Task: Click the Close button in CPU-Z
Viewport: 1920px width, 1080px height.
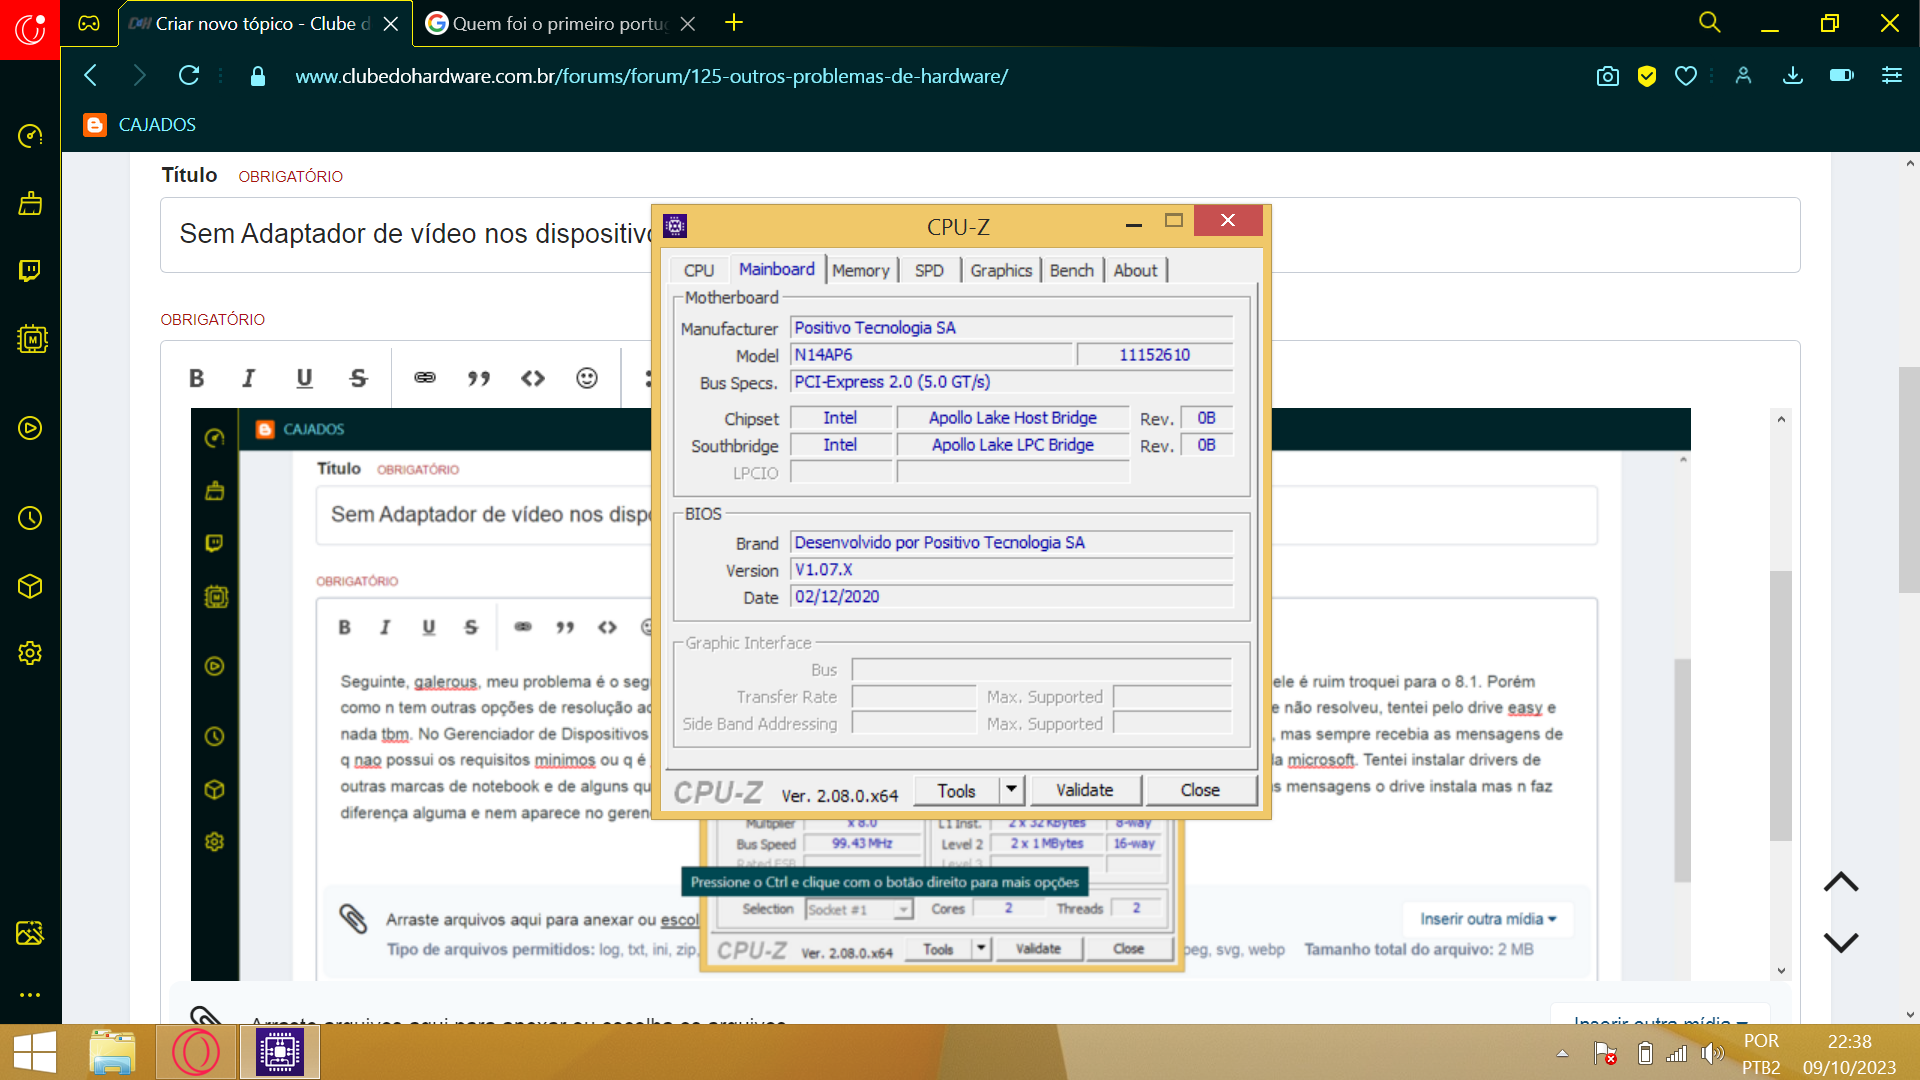Action: click(x=1200, y=791)
